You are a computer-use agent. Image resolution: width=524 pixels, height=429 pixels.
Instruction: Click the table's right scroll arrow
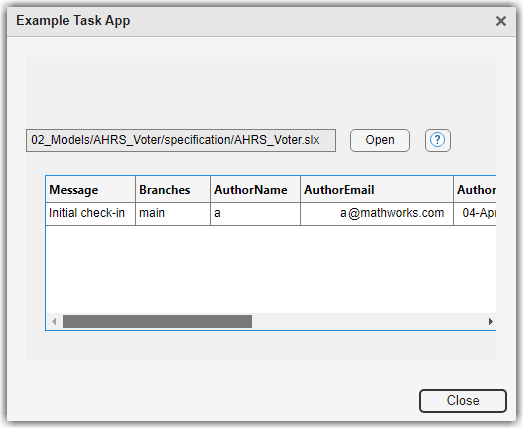point(490,321)
